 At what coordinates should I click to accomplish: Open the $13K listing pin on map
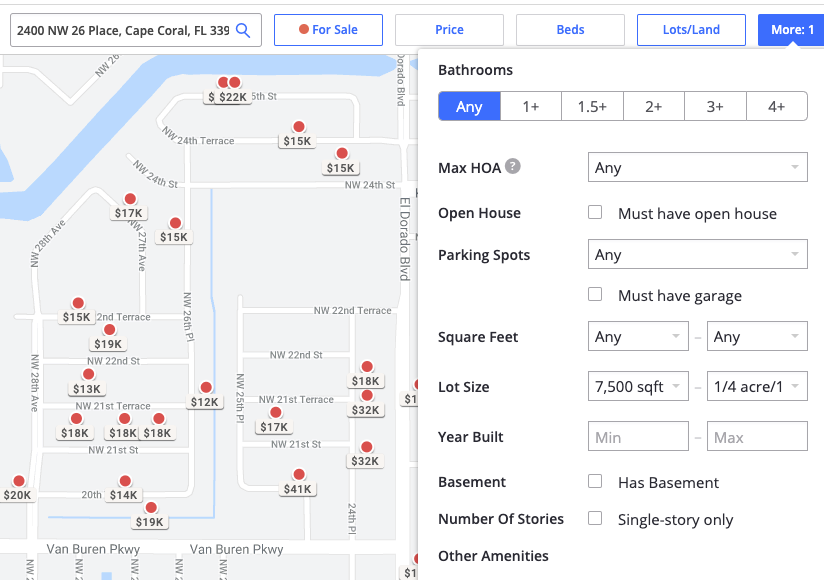coord(87,388)
